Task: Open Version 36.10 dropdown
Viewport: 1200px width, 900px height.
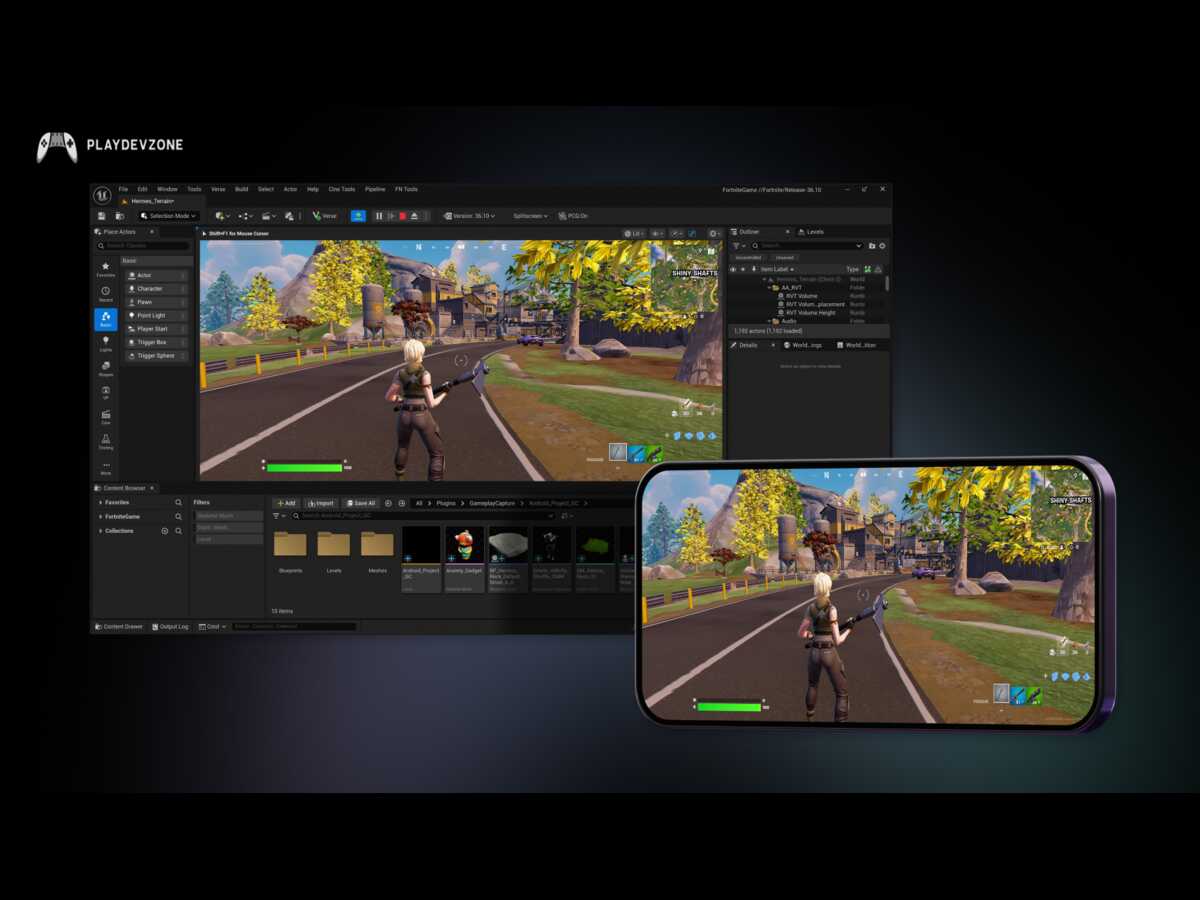Action: [470, 216]
